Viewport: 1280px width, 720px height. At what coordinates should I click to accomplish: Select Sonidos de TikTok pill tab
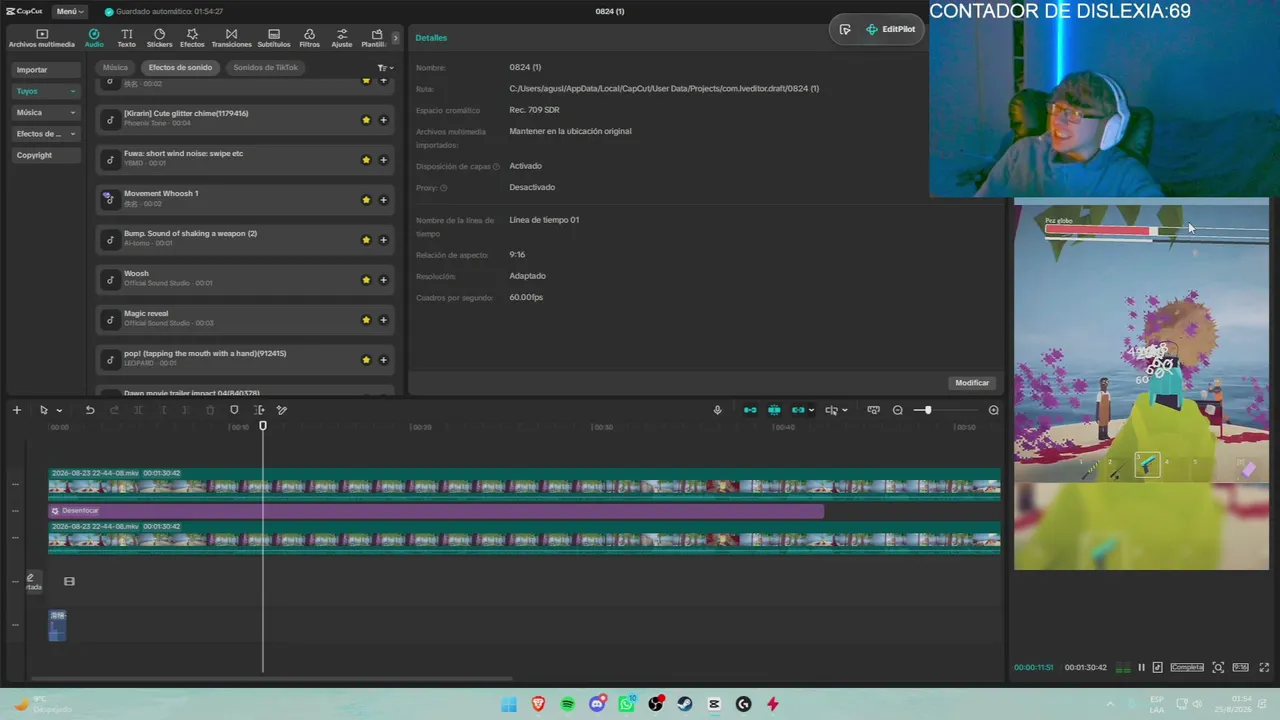pyautogui.click(x=266, y=68)
